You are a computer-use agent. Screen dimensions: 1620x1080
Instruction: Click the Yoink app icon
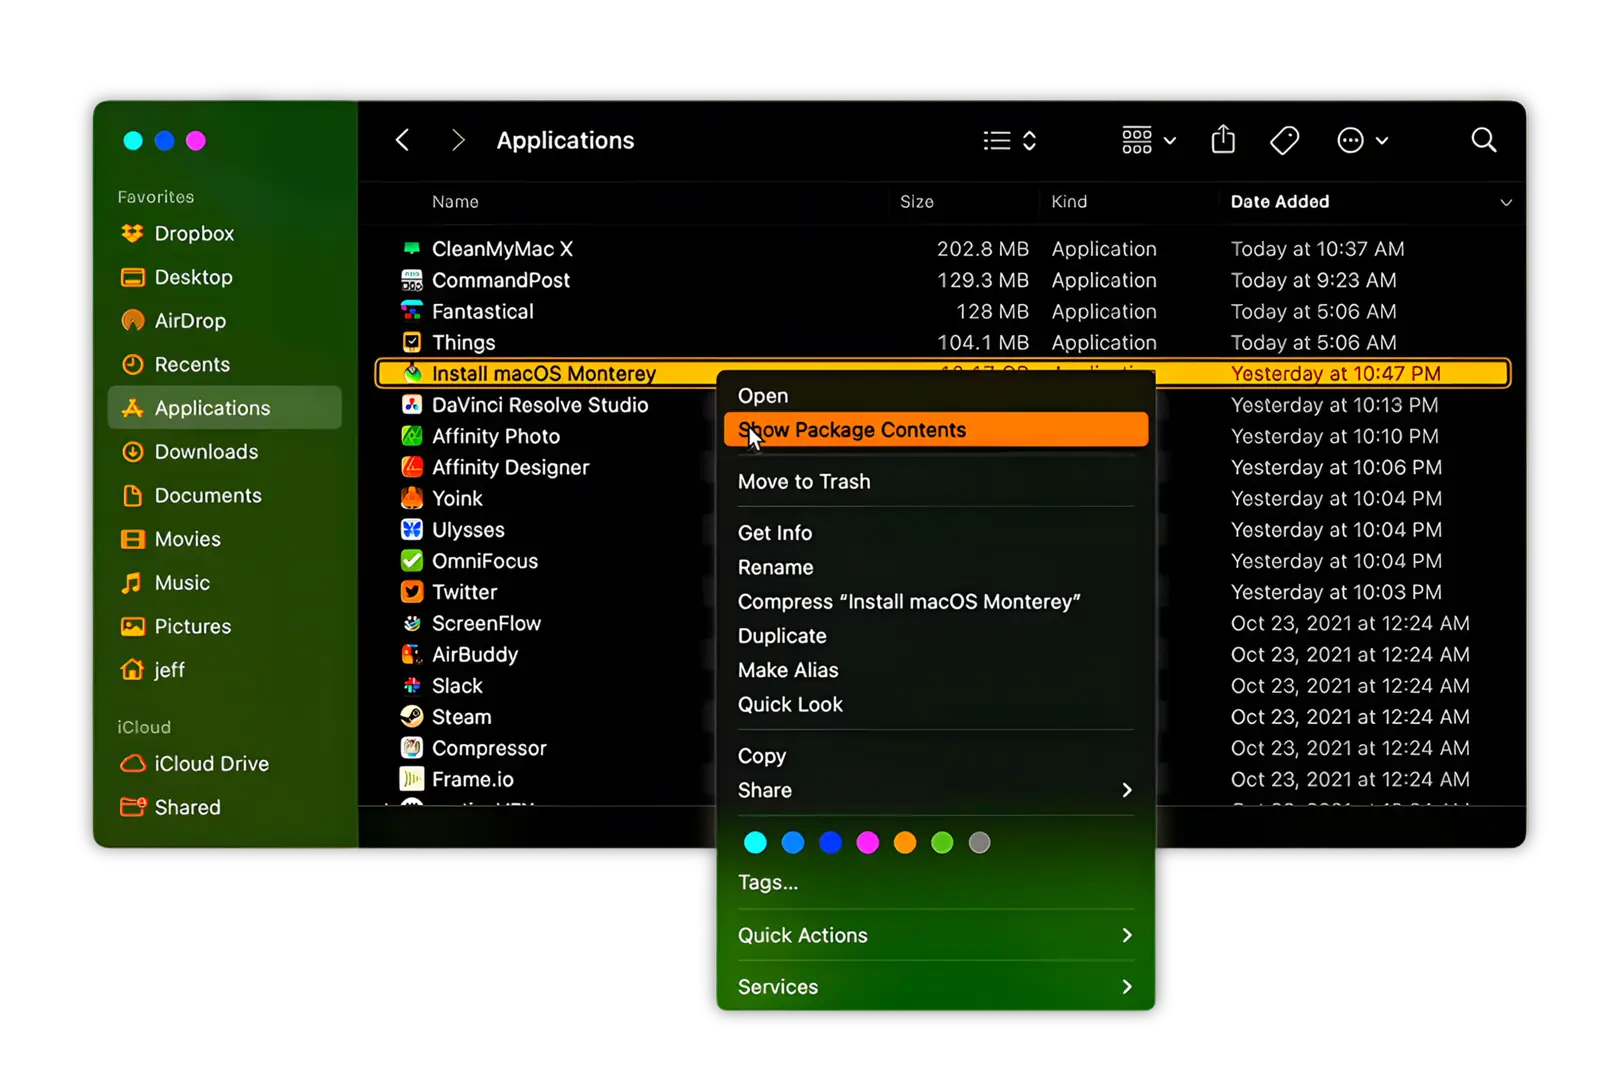pyautogui.click(x=411, y=498)
